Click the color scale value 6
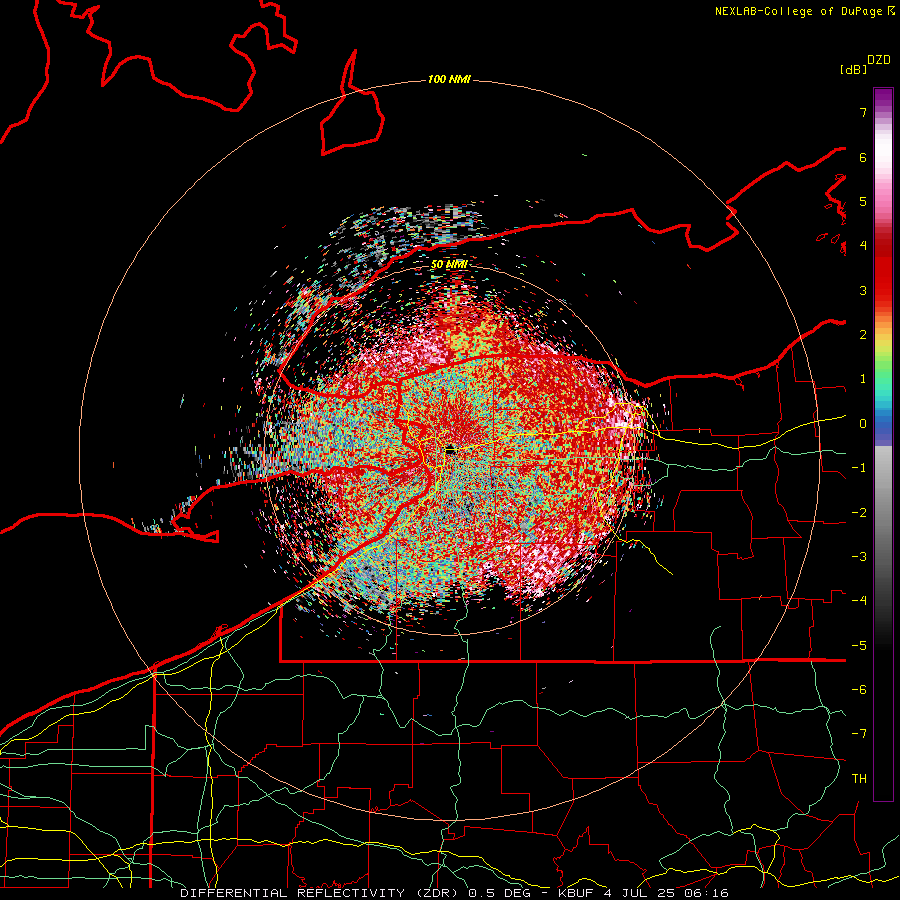900x900 pixels. [863, 157]
